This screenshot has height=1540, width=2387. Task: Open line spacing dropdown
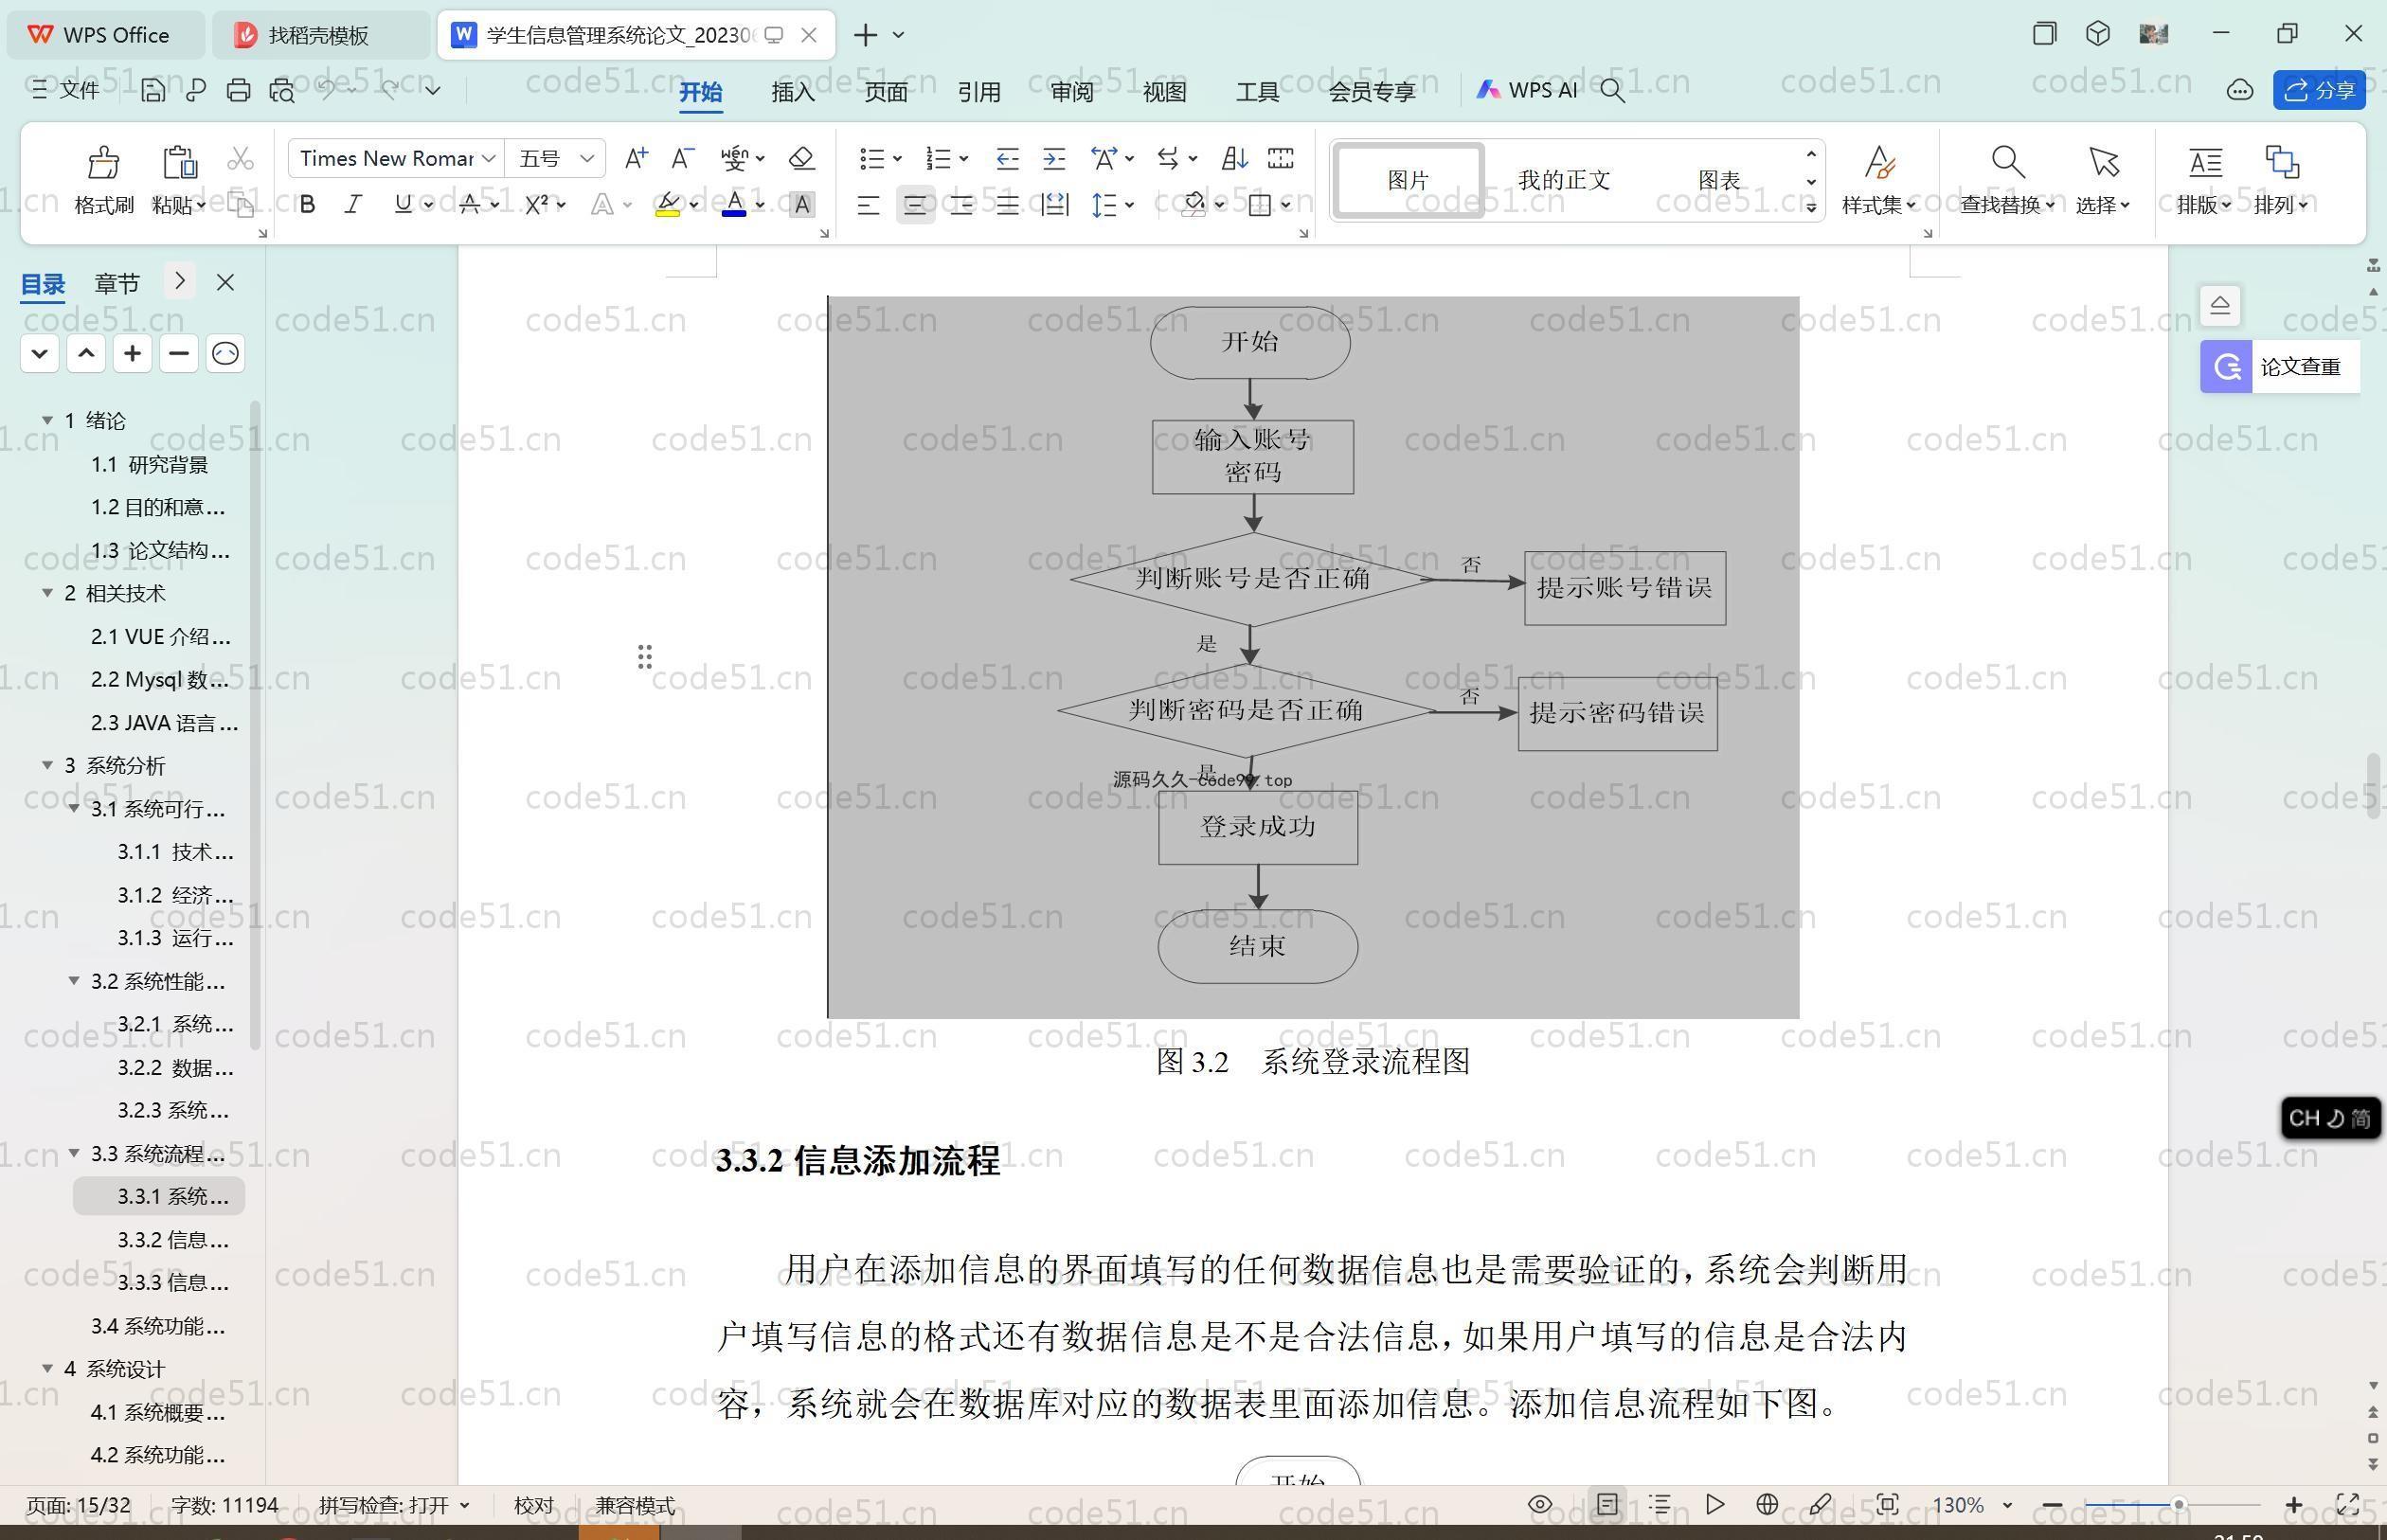1129,205
